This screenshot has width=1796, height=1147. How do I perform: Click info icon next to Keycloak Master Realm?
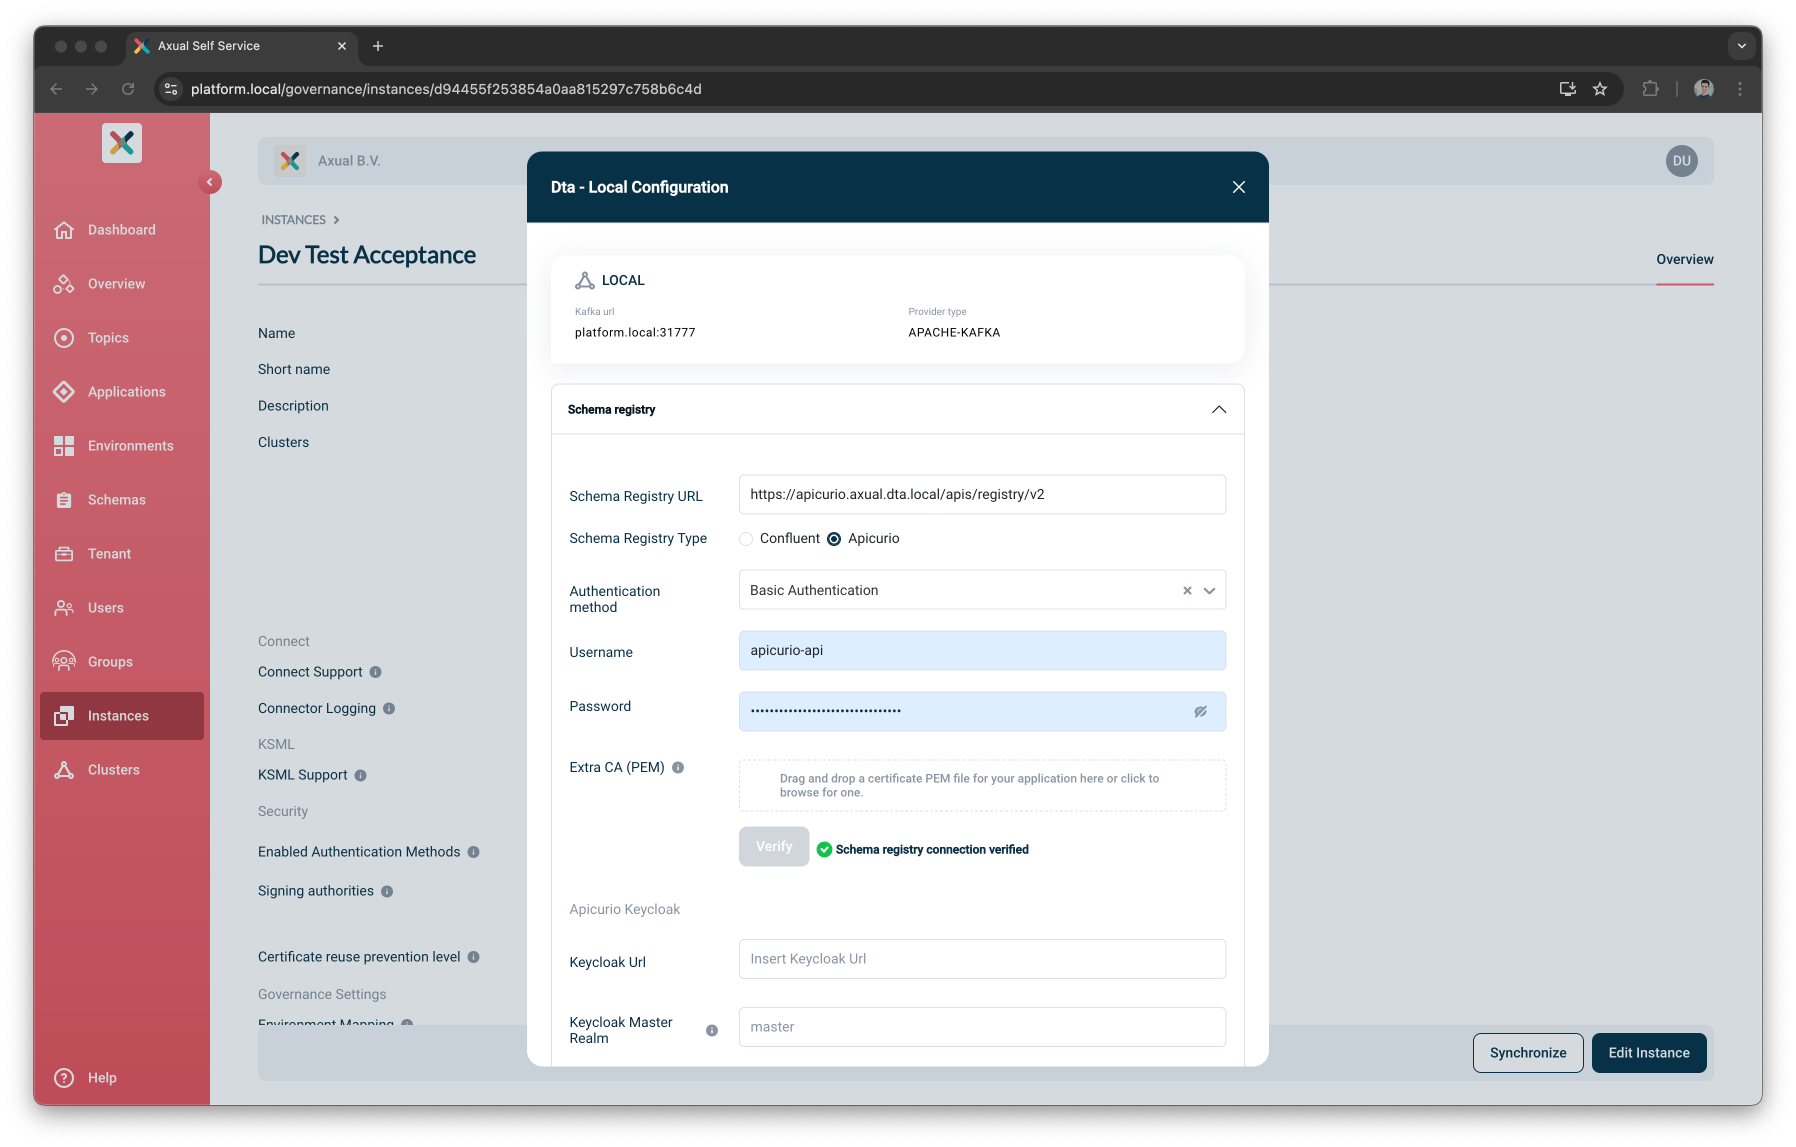pyautogui.click(x=712, y=1031)
